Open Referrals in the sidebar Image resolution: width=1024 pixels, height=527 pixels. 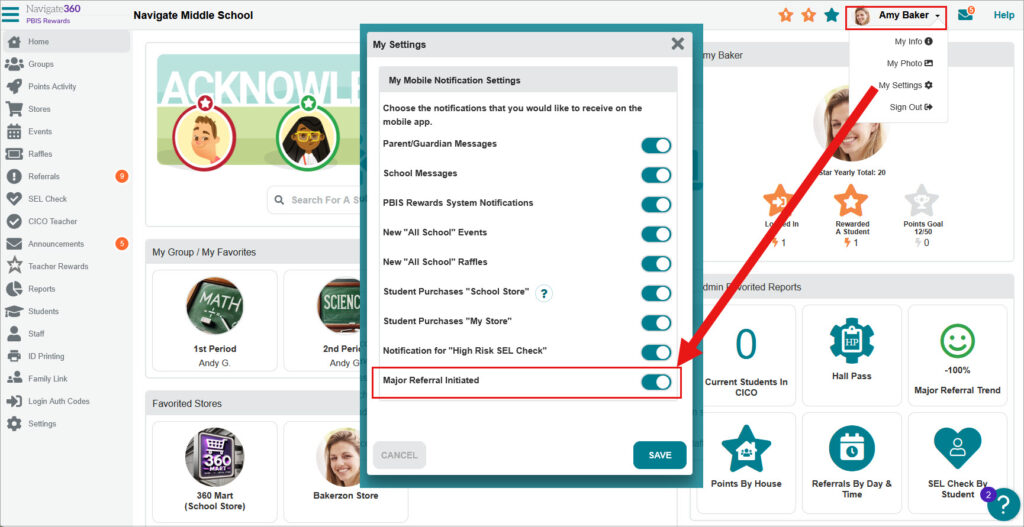point(44,176)
